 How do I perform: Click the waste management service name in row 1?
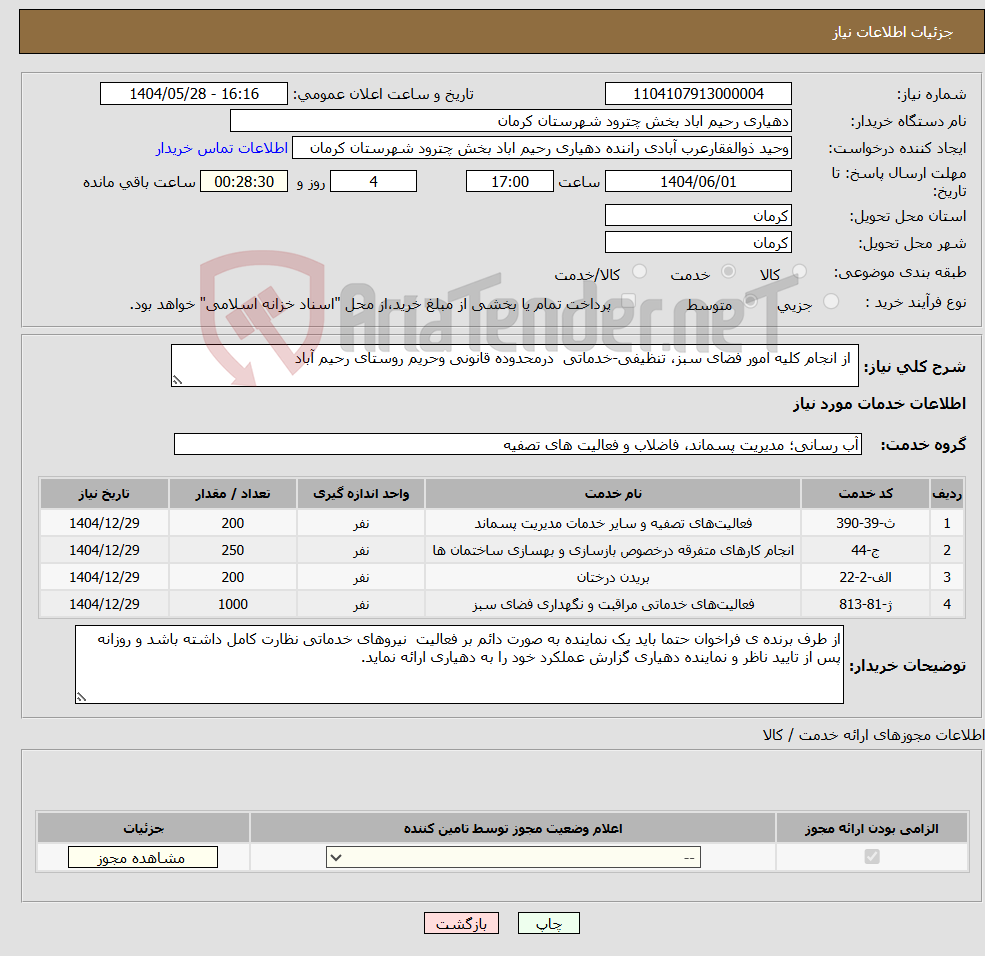click(613, 523)
